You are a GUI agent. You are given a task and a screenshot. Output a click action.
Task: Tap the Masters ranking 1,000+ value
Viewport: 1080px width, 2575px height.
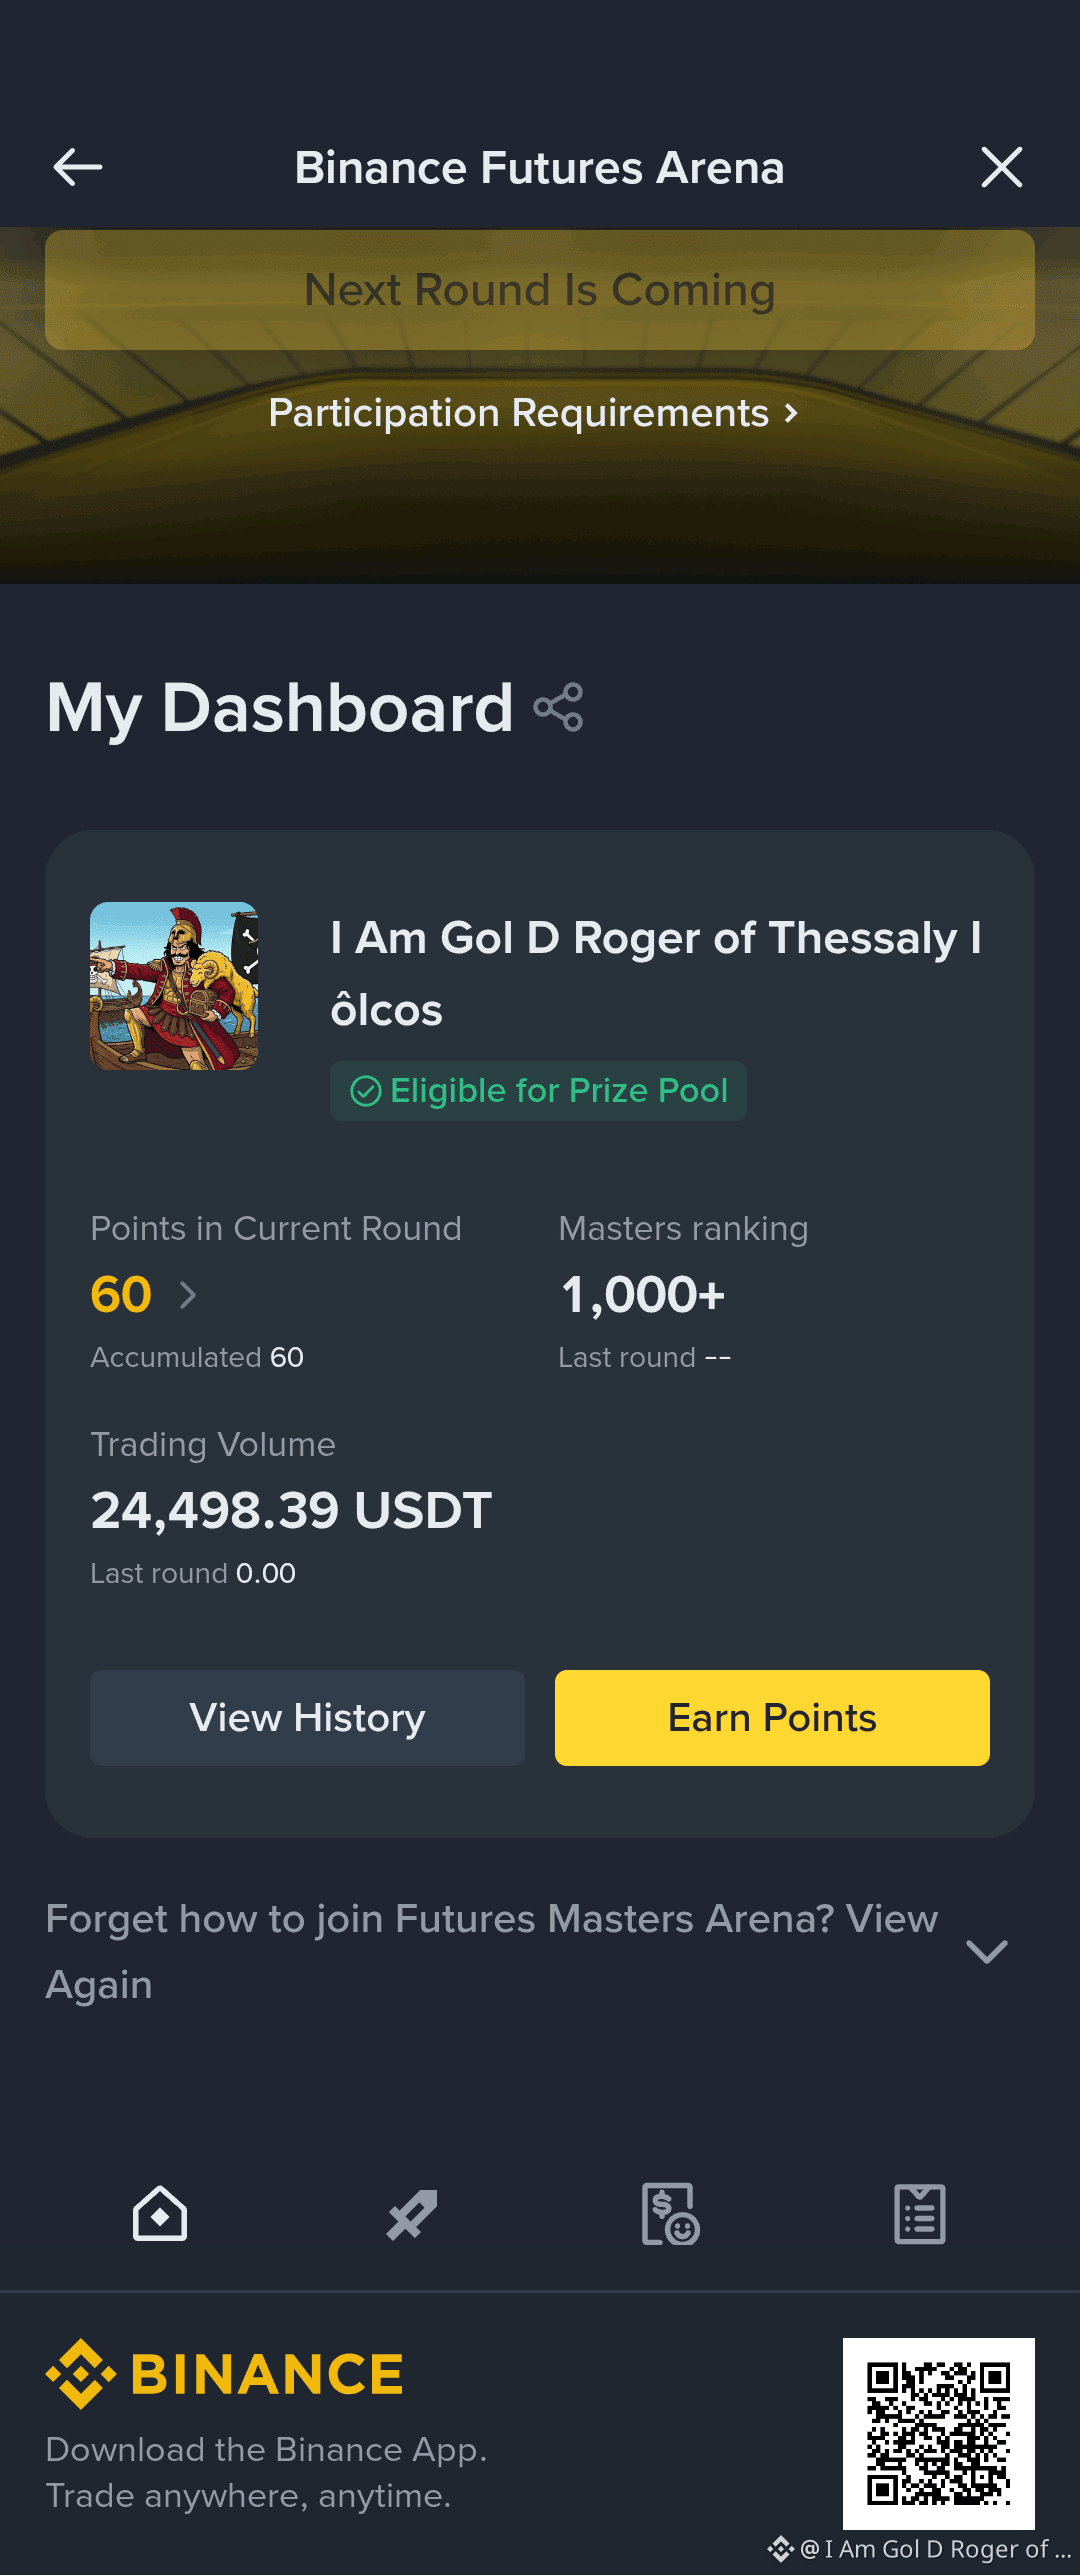coord(643,1295)
